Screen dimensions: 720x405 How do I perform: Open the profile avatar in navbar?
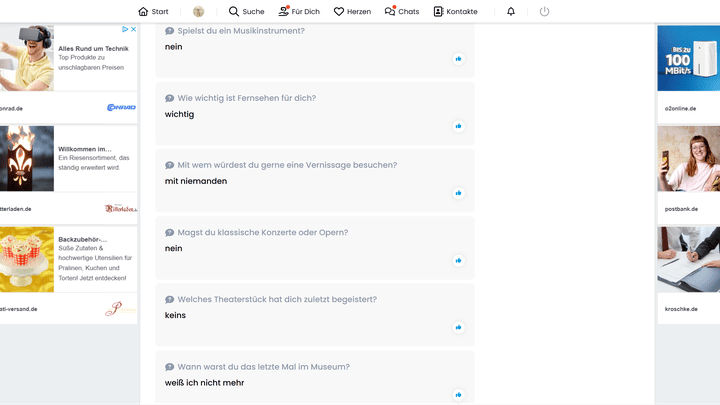click(199, 12)
